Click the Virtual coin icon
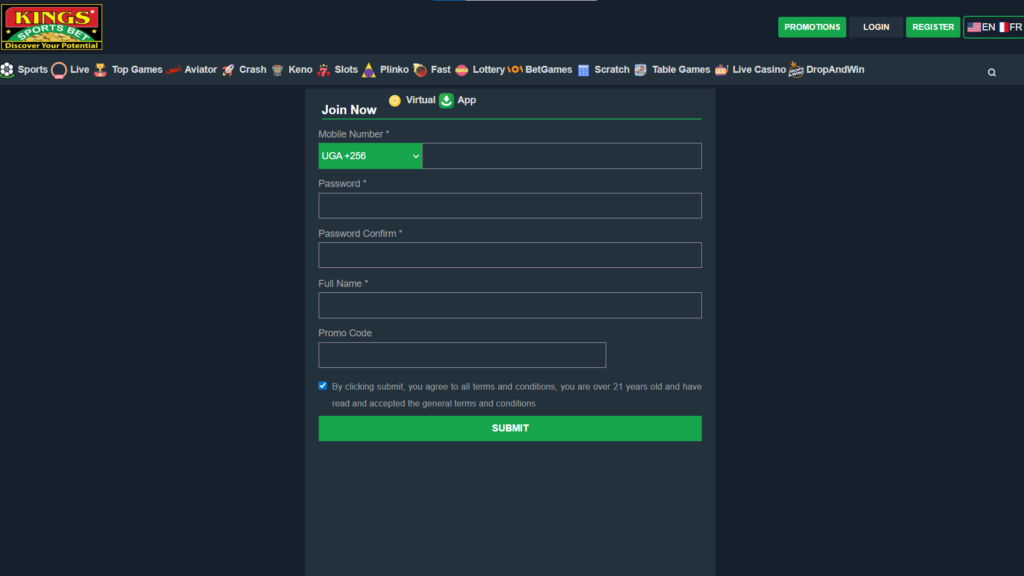Viewport: 1024px width, 576px height. coord(395,100)
